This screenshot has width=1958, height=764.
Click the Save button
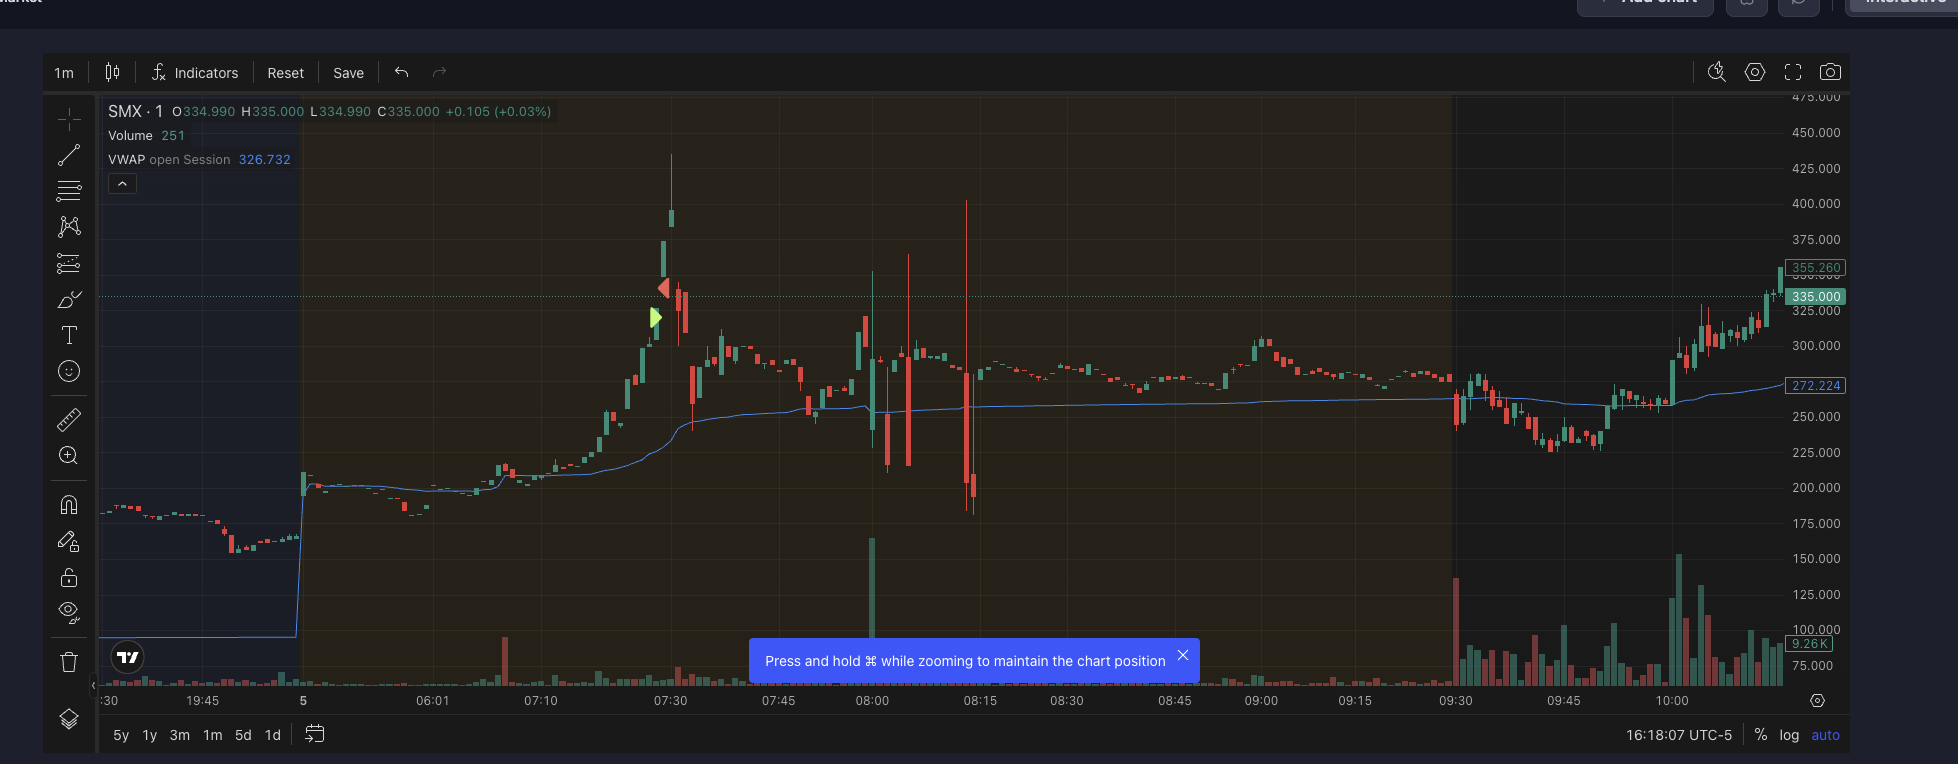[348, 73]
